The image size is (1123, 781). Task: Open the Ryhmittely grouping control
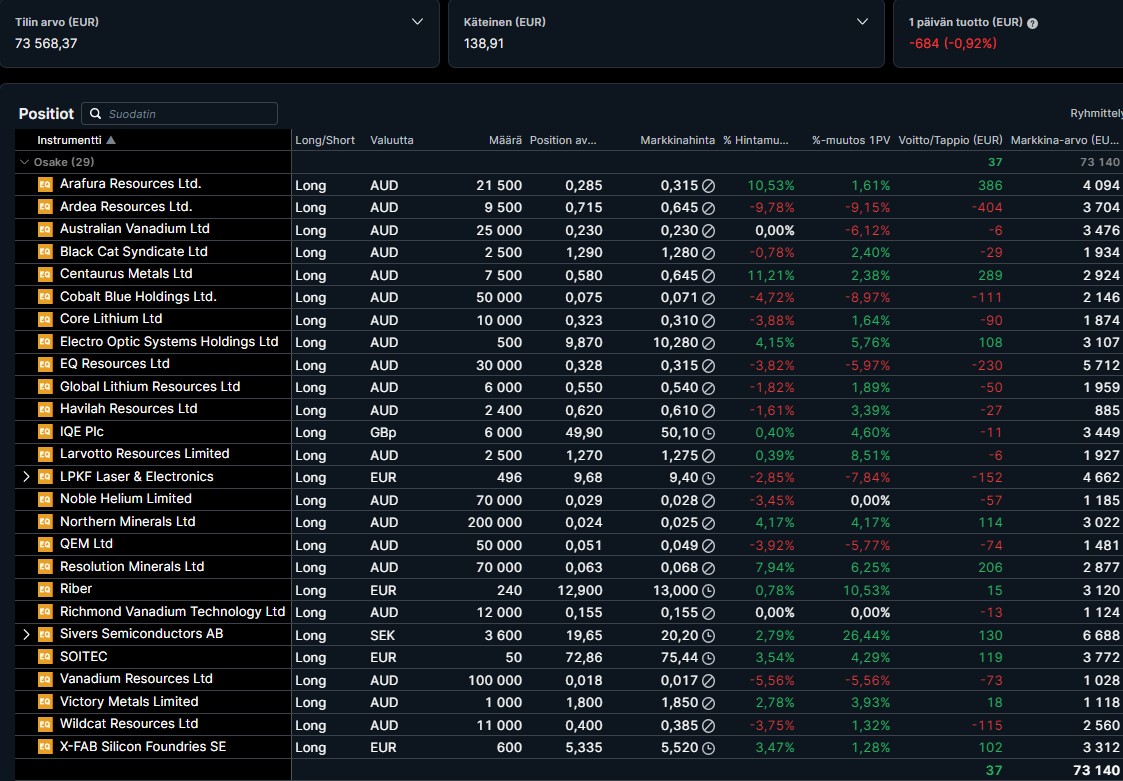pyautogui.click(x=1097, y=114)
